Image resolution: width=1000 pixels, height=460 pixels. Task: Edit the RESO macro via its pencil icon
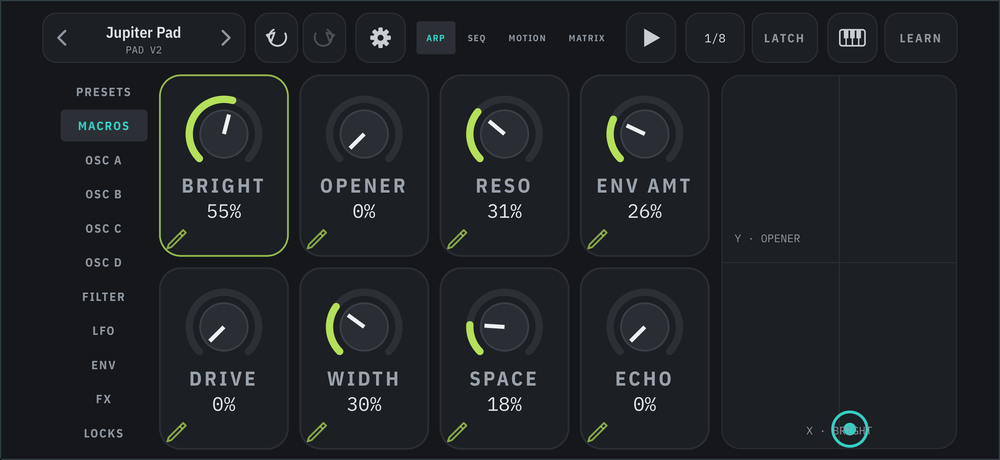(457, 240)
